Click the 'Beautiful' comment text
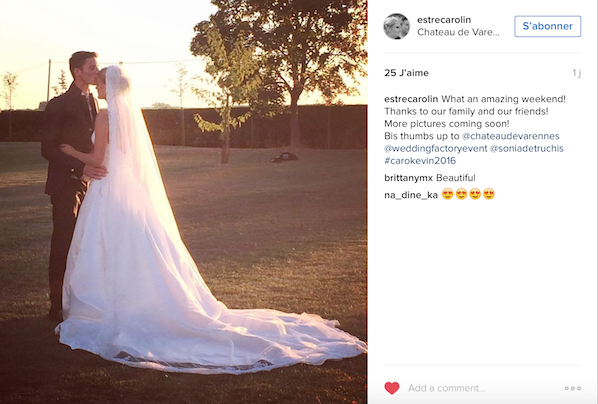The width and height of the screenshot is (598, 404). click(x=456, y=178)
